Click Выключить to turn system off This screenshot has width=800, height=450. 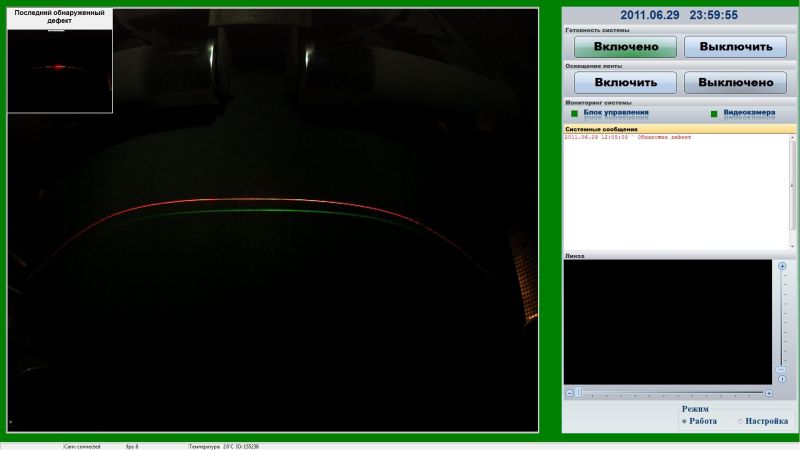[x=735, y=47]
